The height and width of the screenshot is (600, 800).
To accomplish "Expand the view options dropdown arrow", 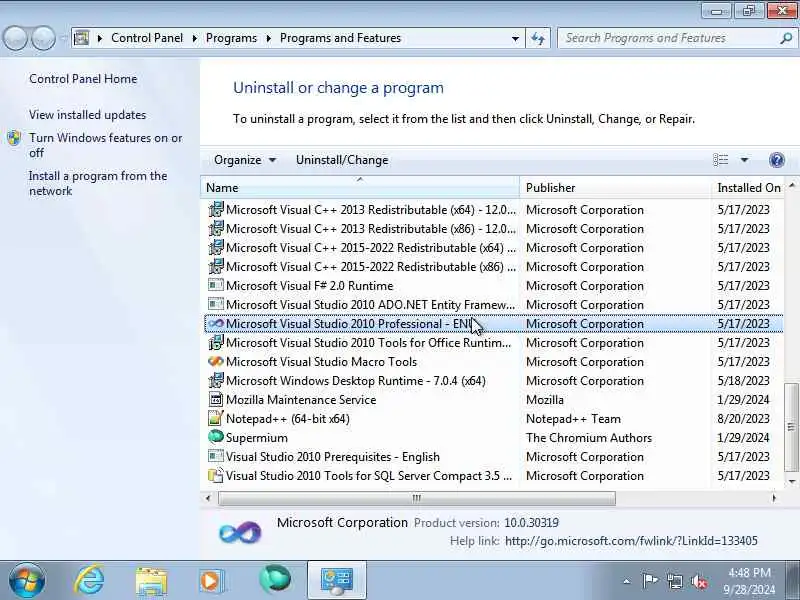I will point(744,160).
